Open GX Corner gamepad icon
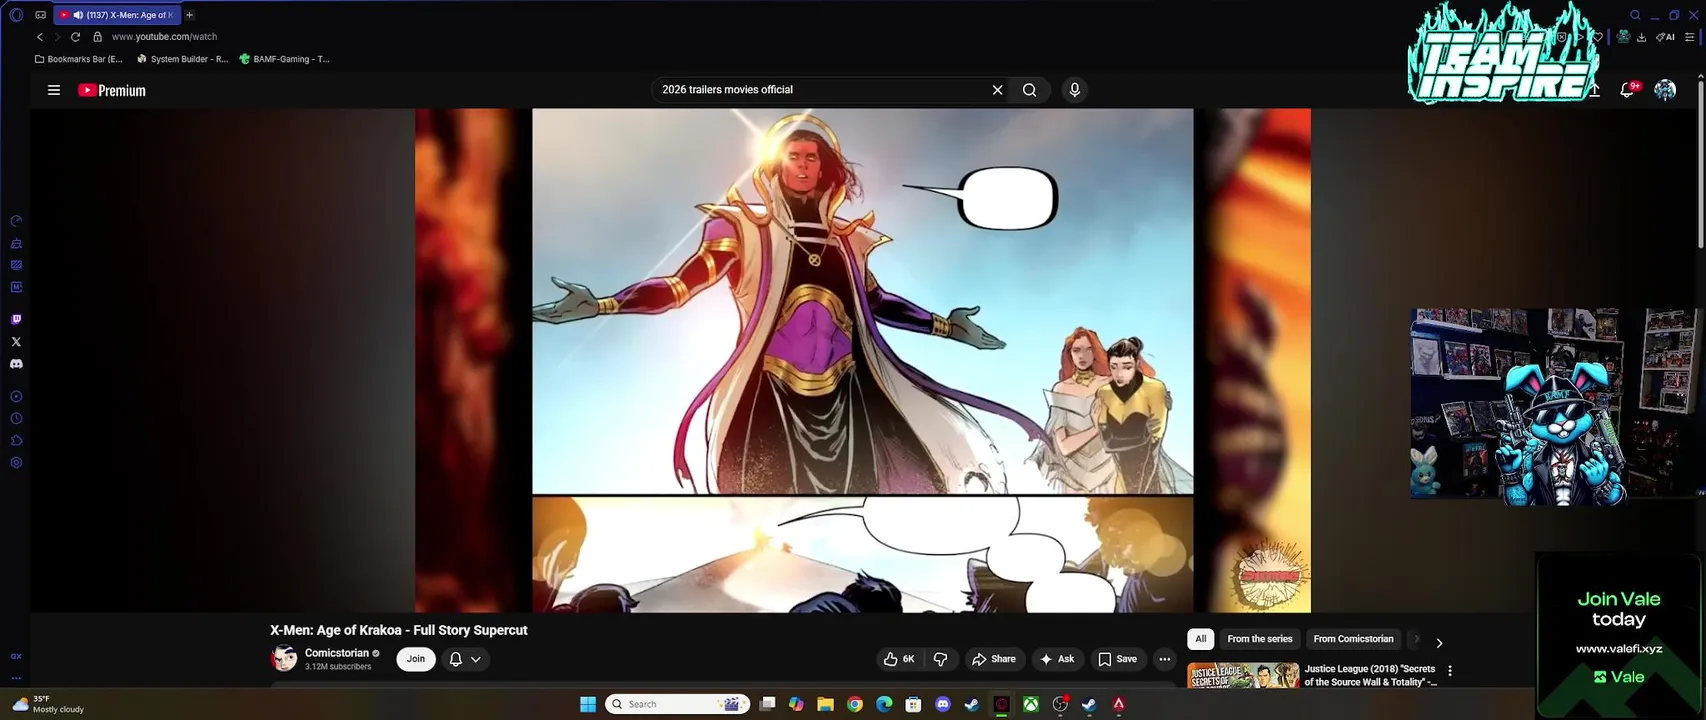 [x=40, y=15]
